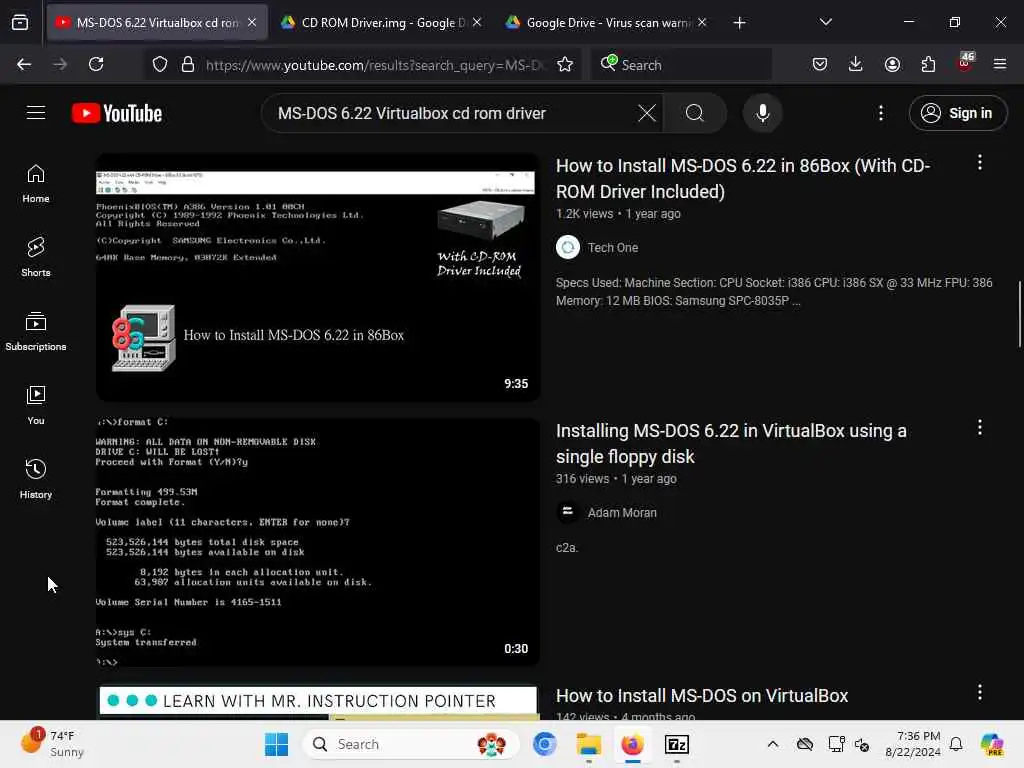The width and height of the screenshot is (1024, 768).
Task: Open How to Install MS-DOS 6.22 in 86Box title
Action: 743,178
